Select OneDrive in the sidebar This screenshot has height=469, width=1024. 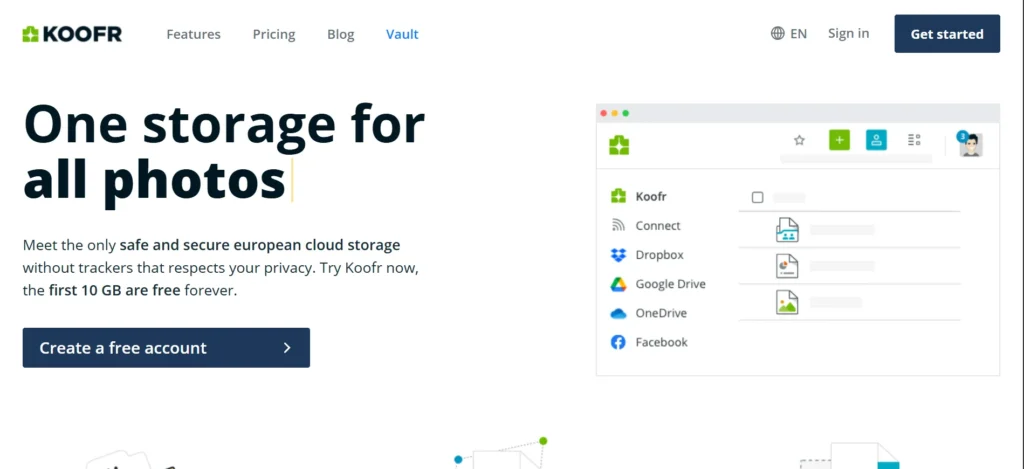click(x=648, y=313)
